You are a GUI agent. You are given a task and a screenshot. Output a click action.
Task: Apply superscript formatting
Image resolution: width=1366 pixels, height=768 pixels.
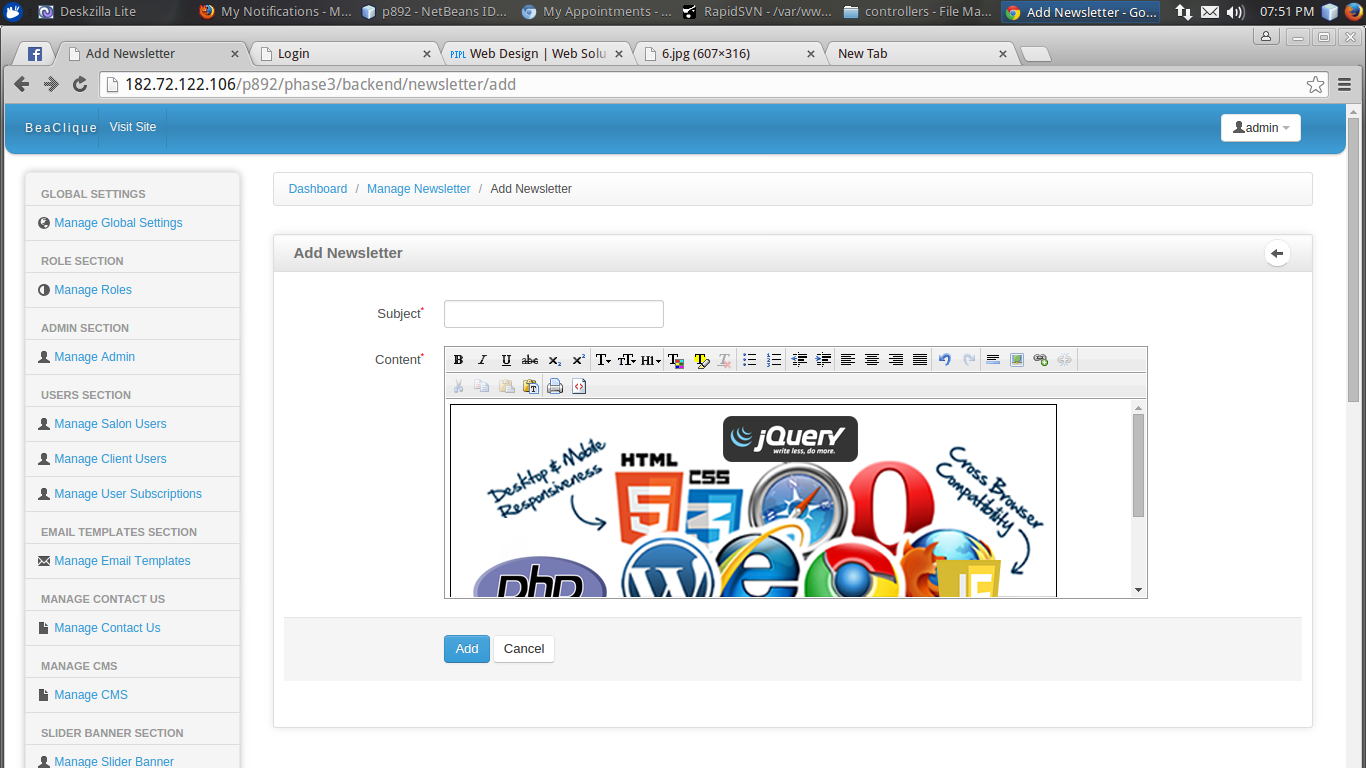click(578, 360)
